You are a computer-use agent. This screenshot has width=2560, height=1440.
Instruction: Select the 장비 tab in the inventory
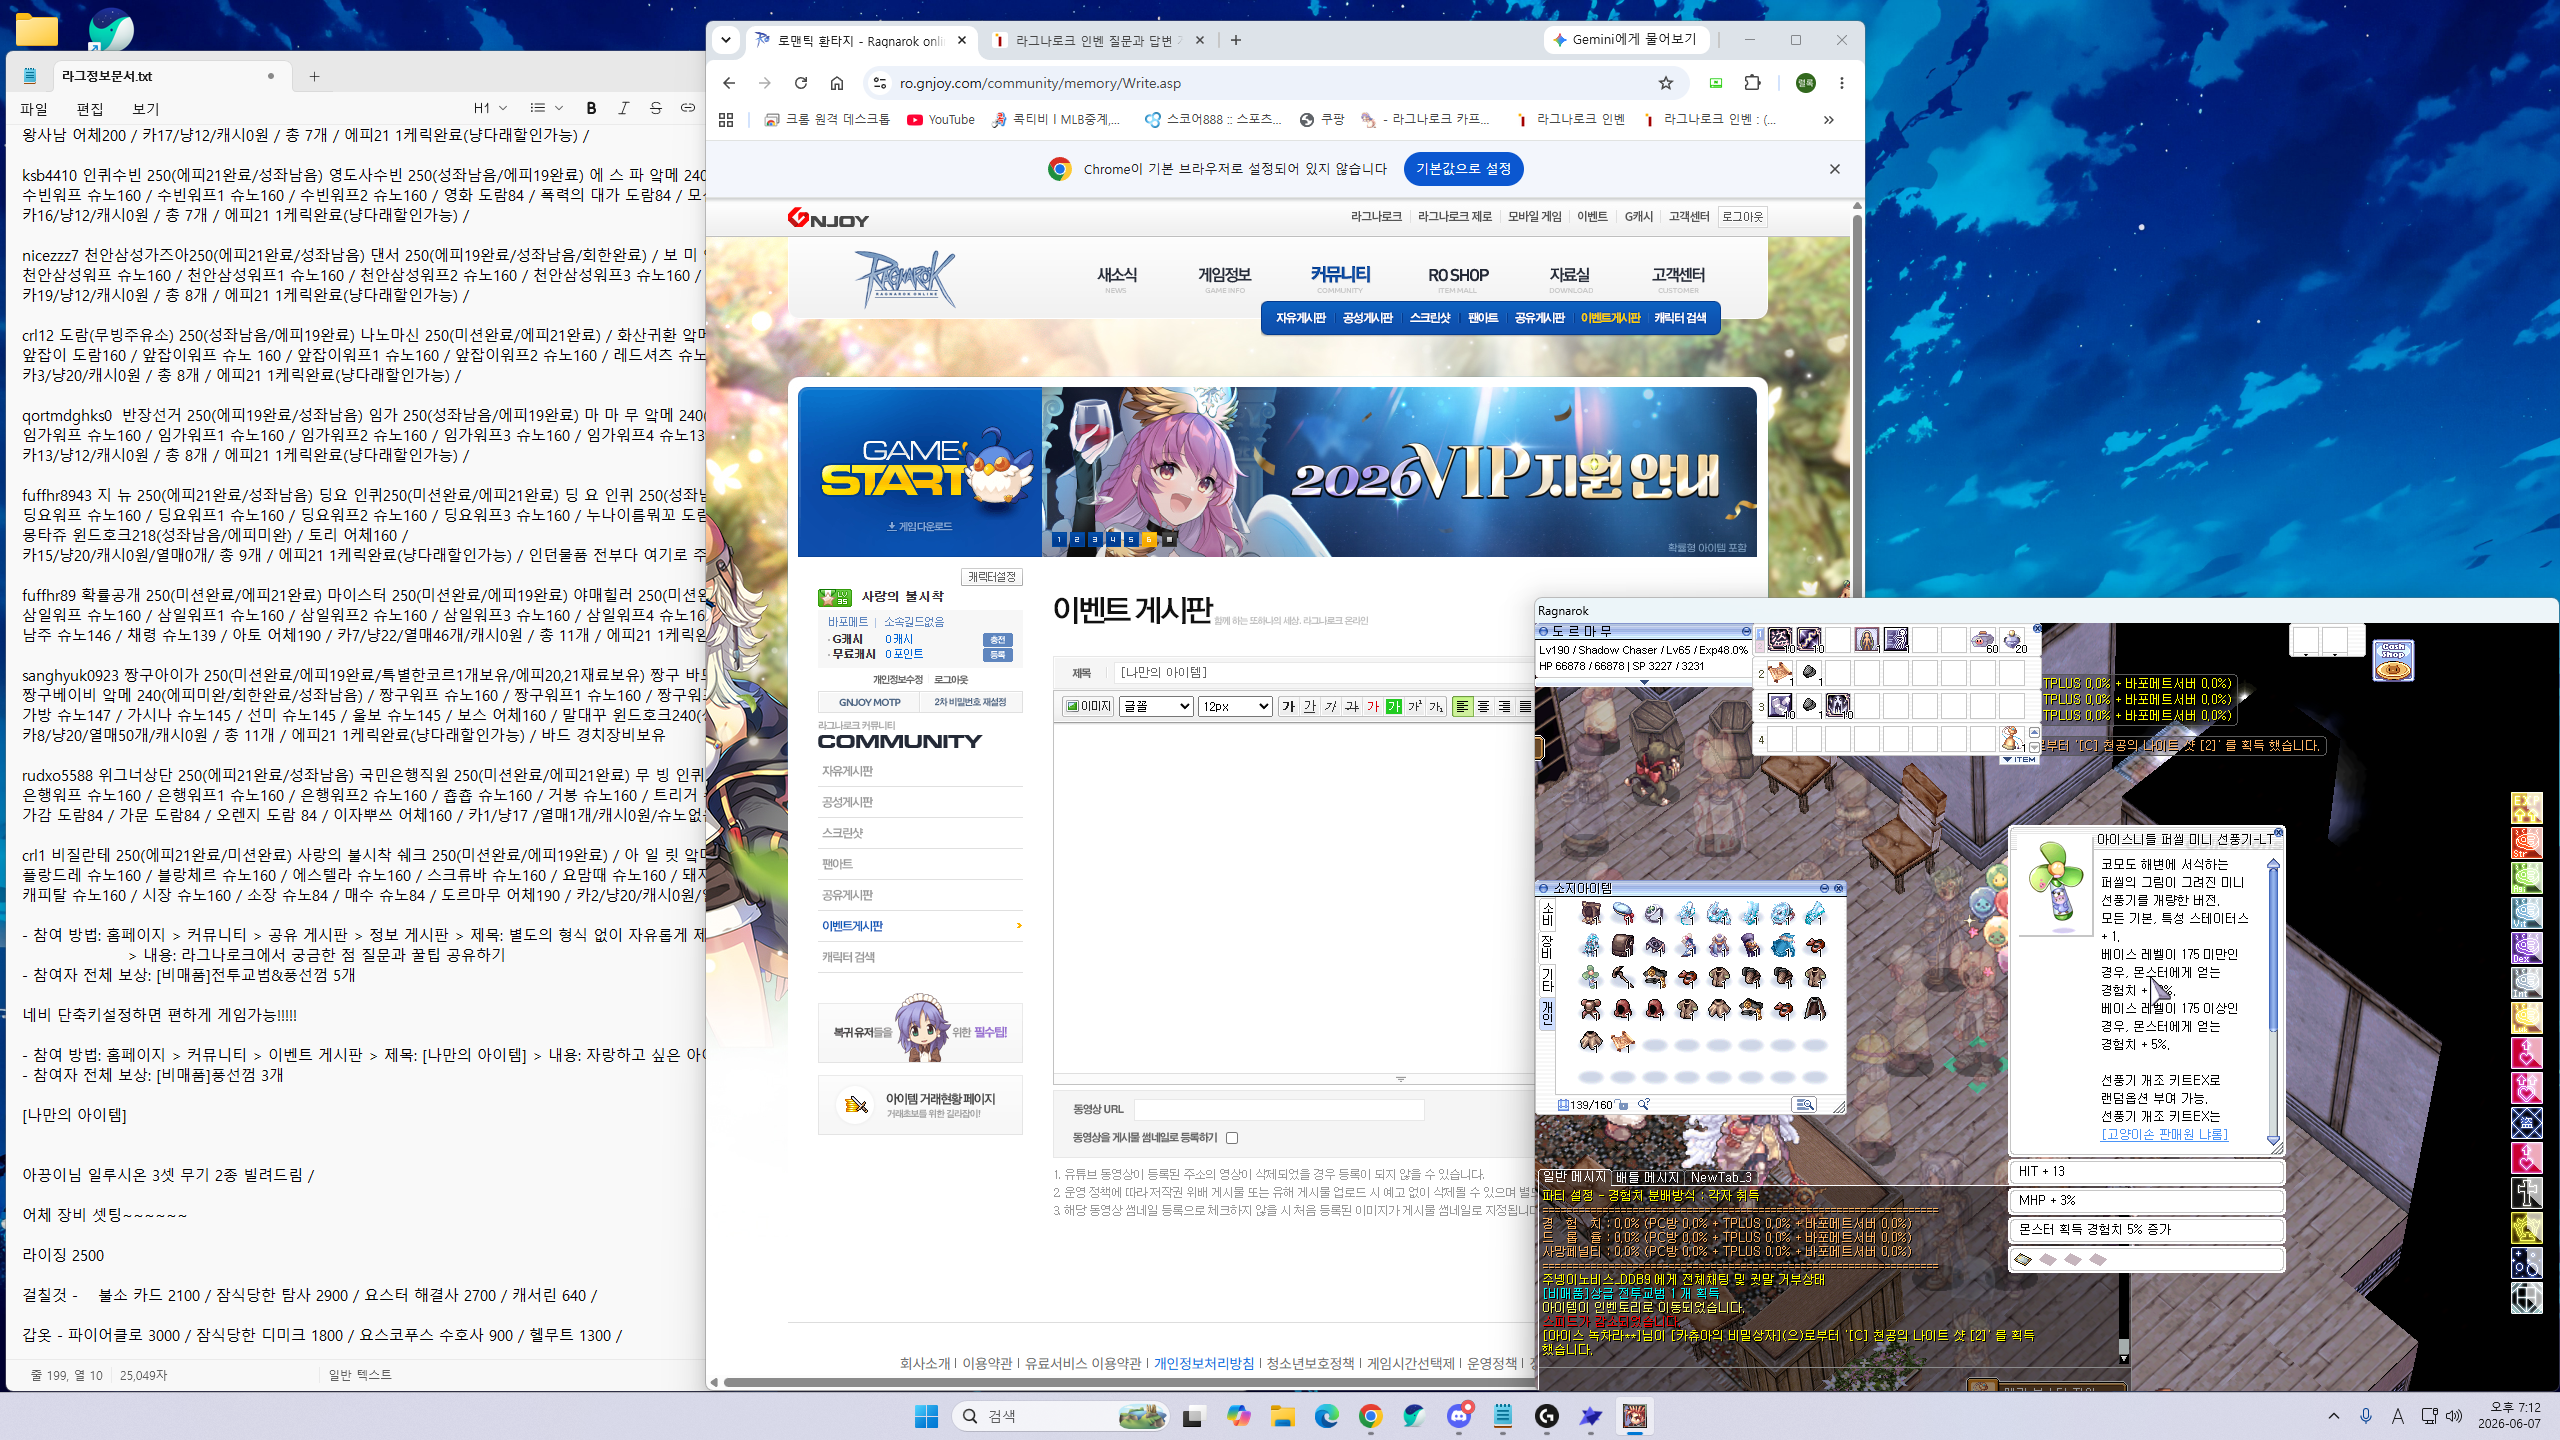point(1546,947)
